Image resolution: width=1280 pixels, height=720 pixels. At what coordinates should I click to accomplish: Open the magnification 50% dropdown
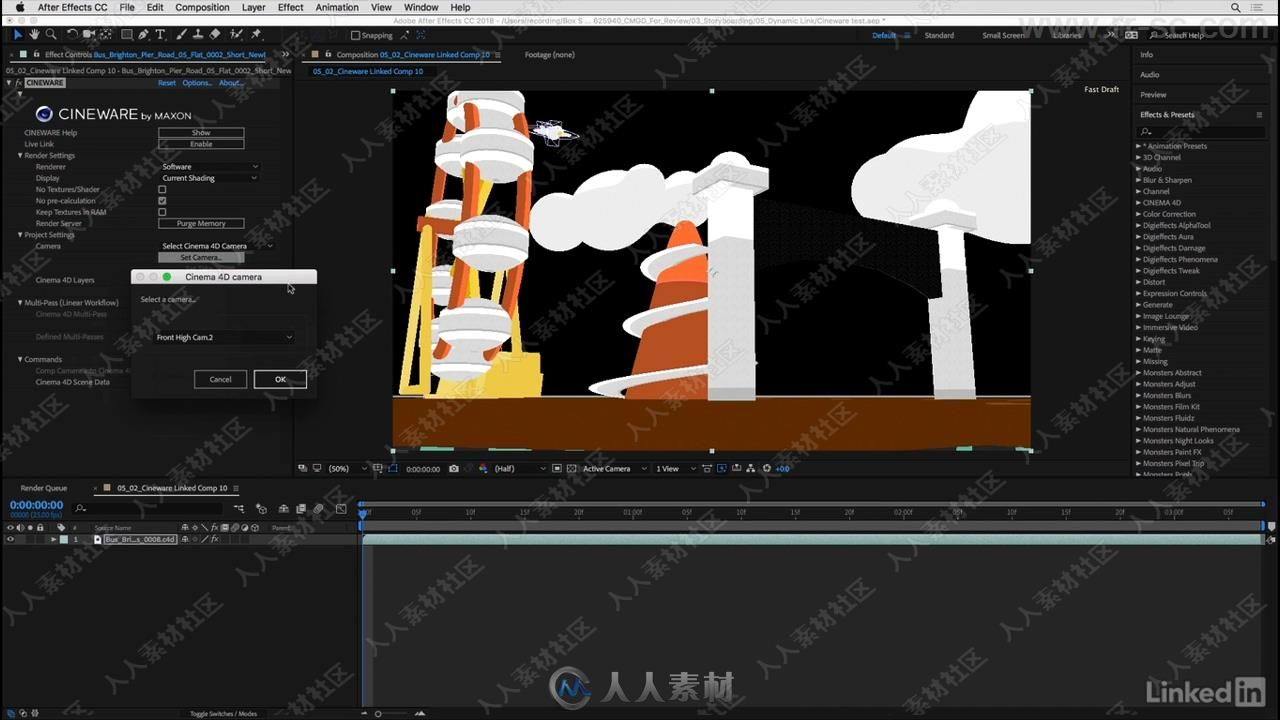tap(346, 468)
